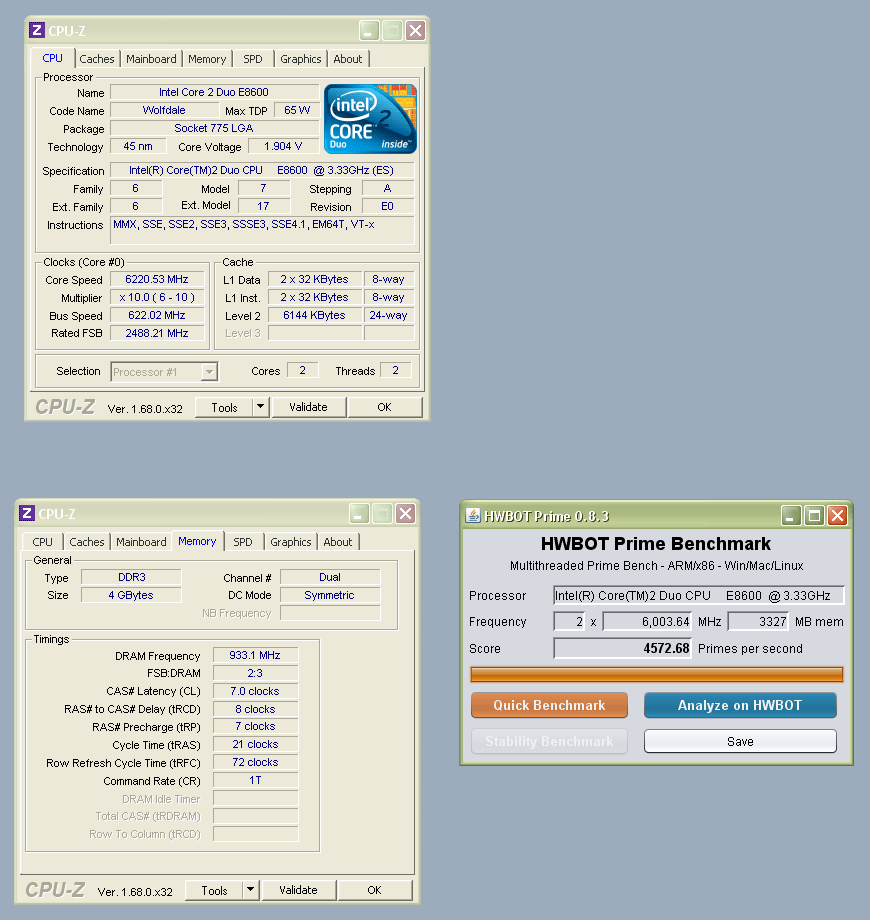Click the Core Speed value 6220.53 MHz

pyautogui.click(x=157, y=279)
